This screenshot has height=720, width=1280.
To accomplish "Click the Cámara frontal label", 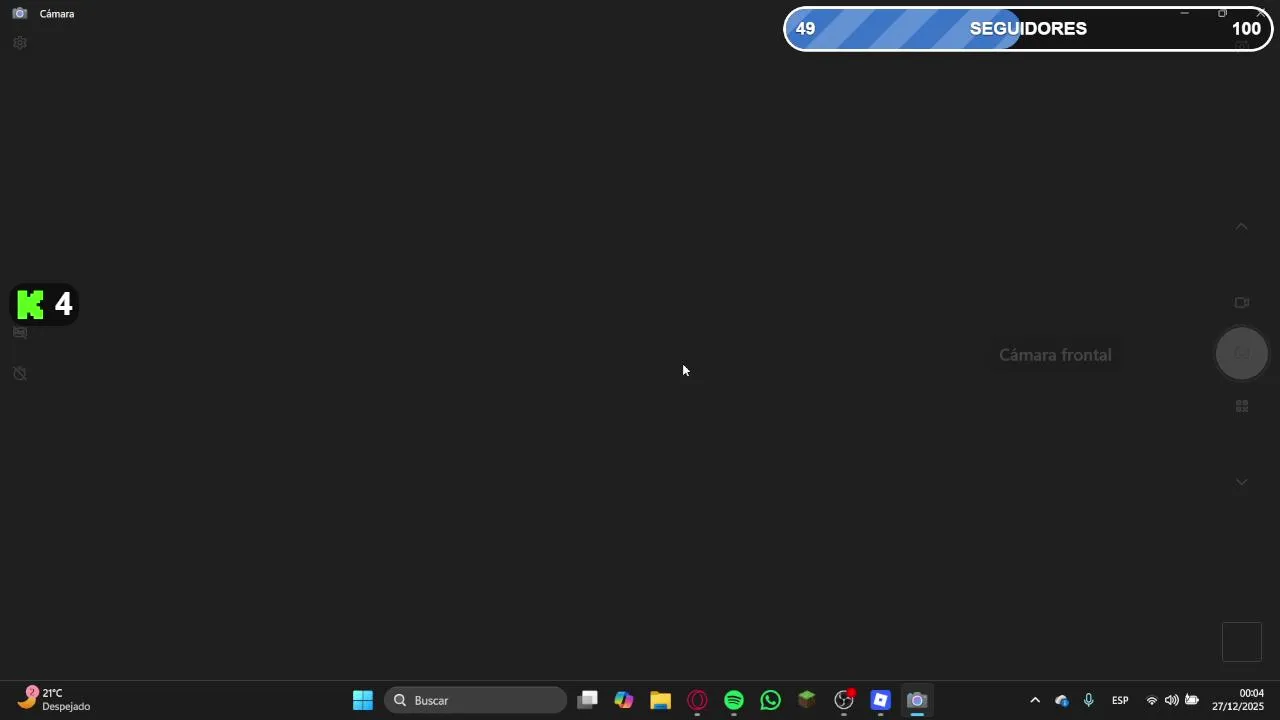I will [1055, 355].
